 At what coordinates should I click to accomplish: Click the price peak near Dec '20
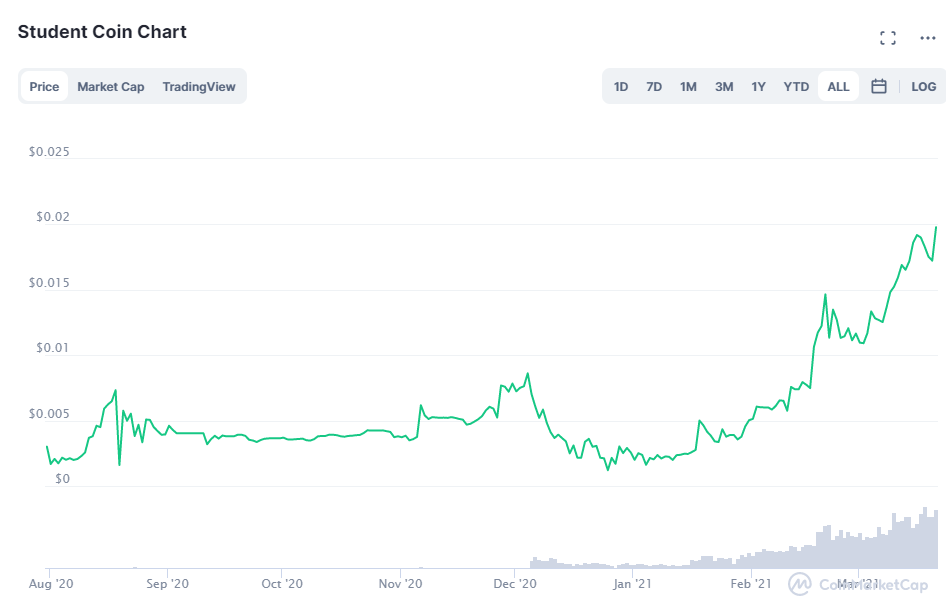tap(528, 374)
